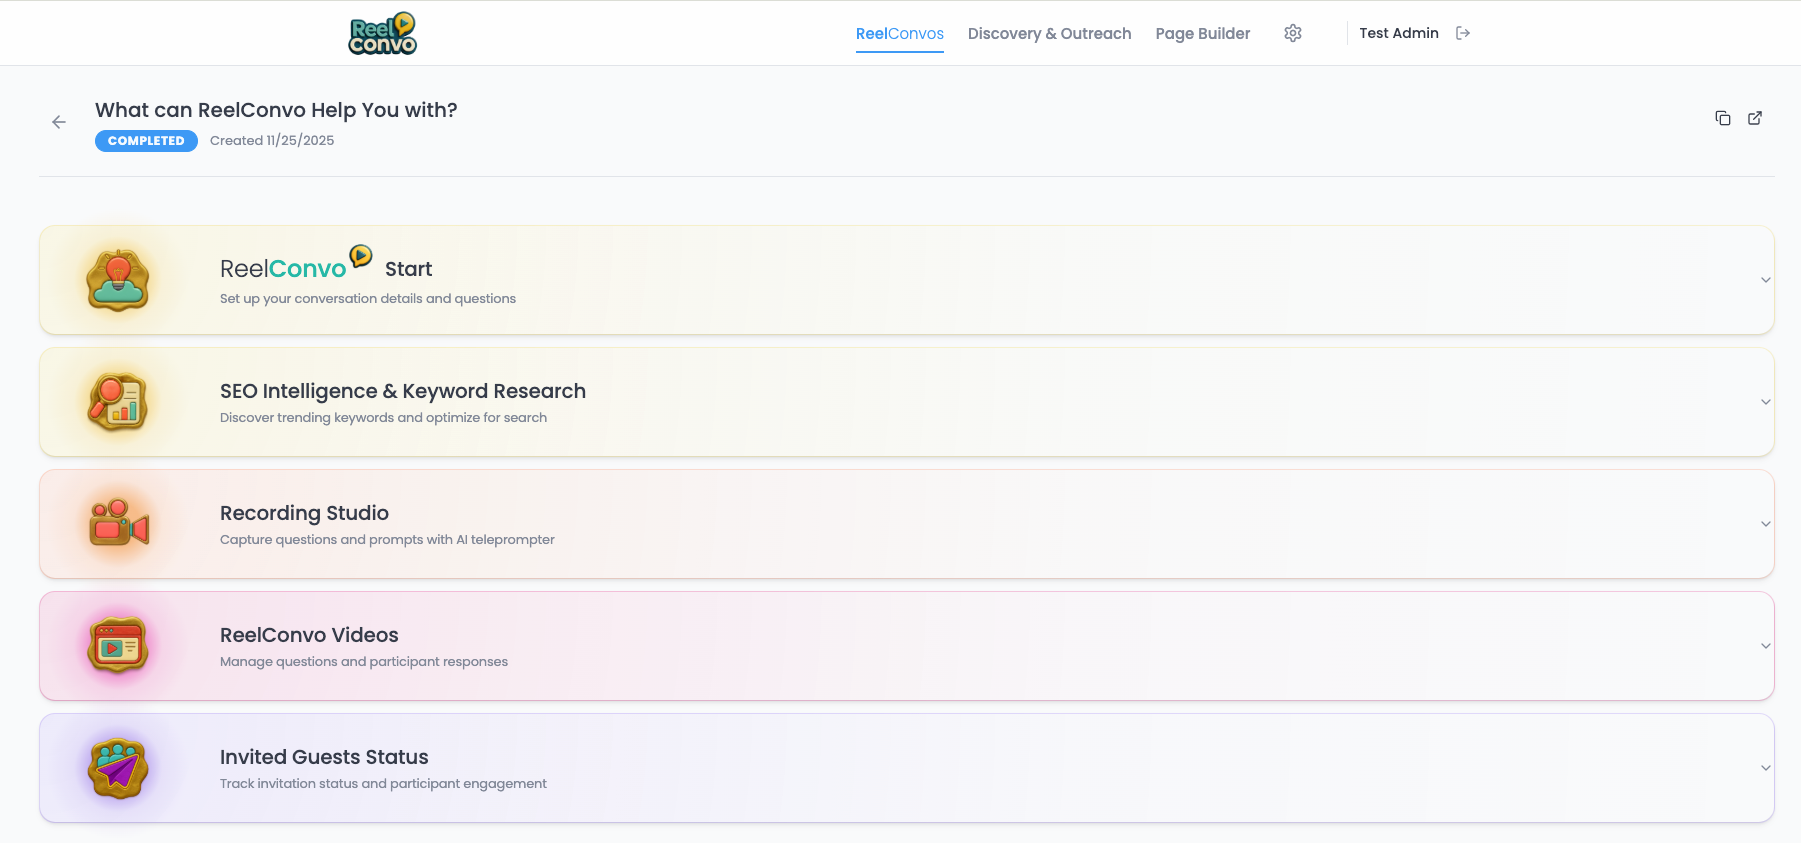This screenshot has width=1801, height=843.
Task: Click the ReelConvo logo in header
Action: [x=383, y=34]
